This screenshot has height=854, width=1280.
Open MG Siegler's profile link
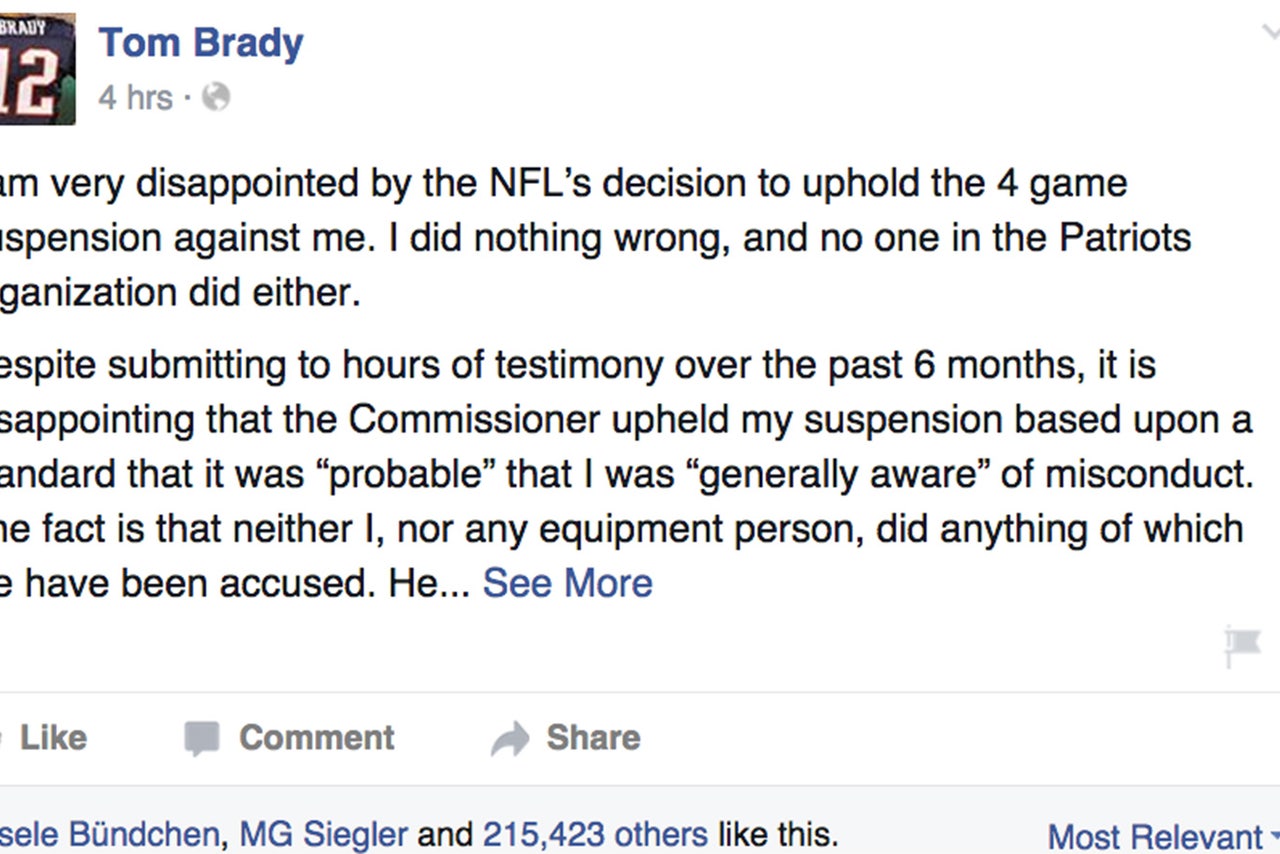click(324, 834)
